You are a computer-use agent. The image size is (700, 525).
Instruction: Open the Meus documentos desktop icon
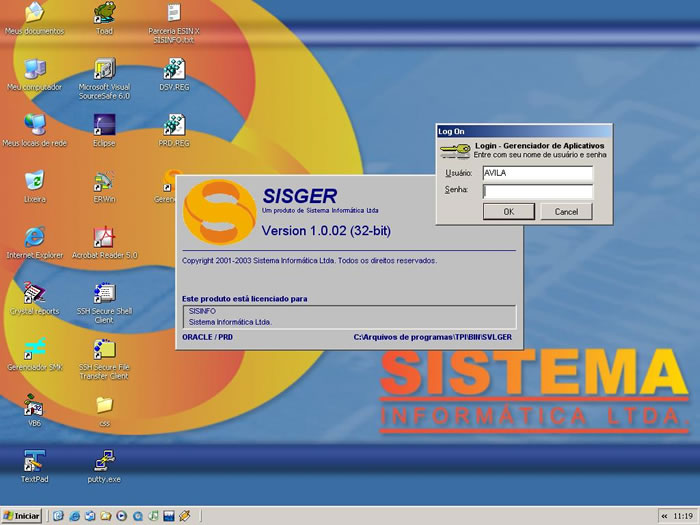click(34, 18)
